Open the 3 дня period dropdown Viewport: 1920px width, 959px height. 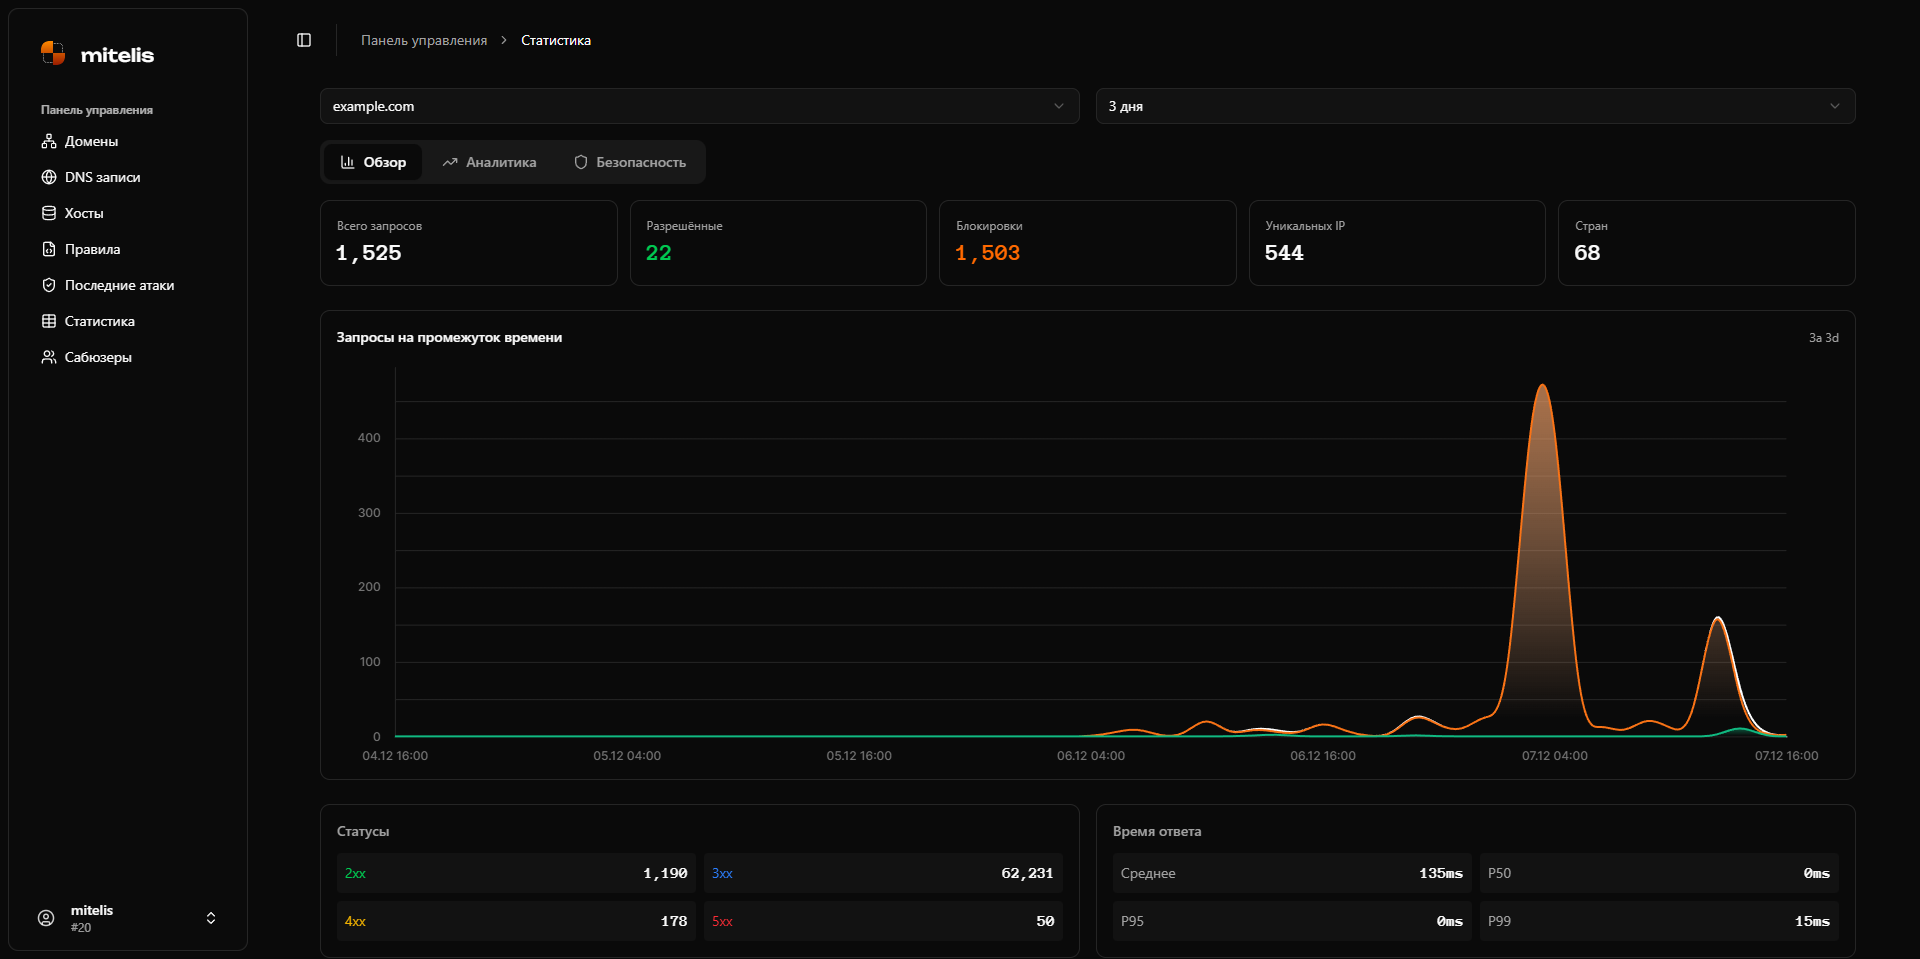[x=1475, y=106]
